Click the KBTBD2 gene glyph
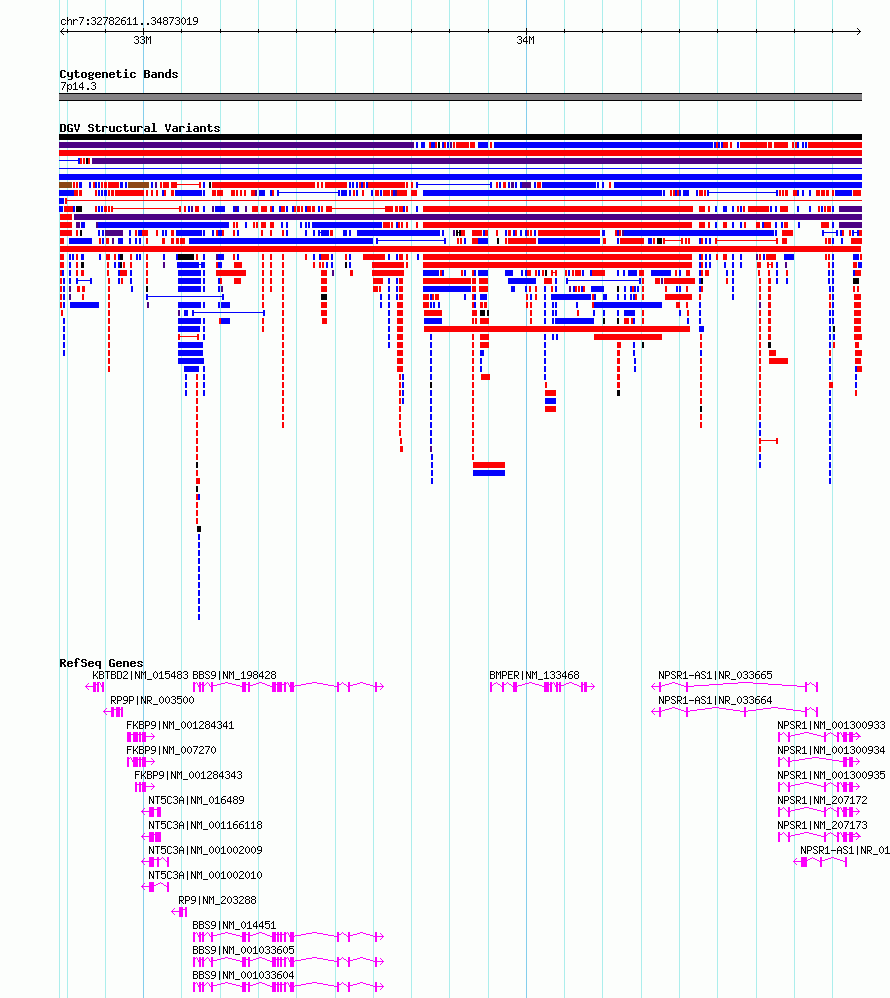The height and width of the screenshot is (998, 890). coord(95,687)
